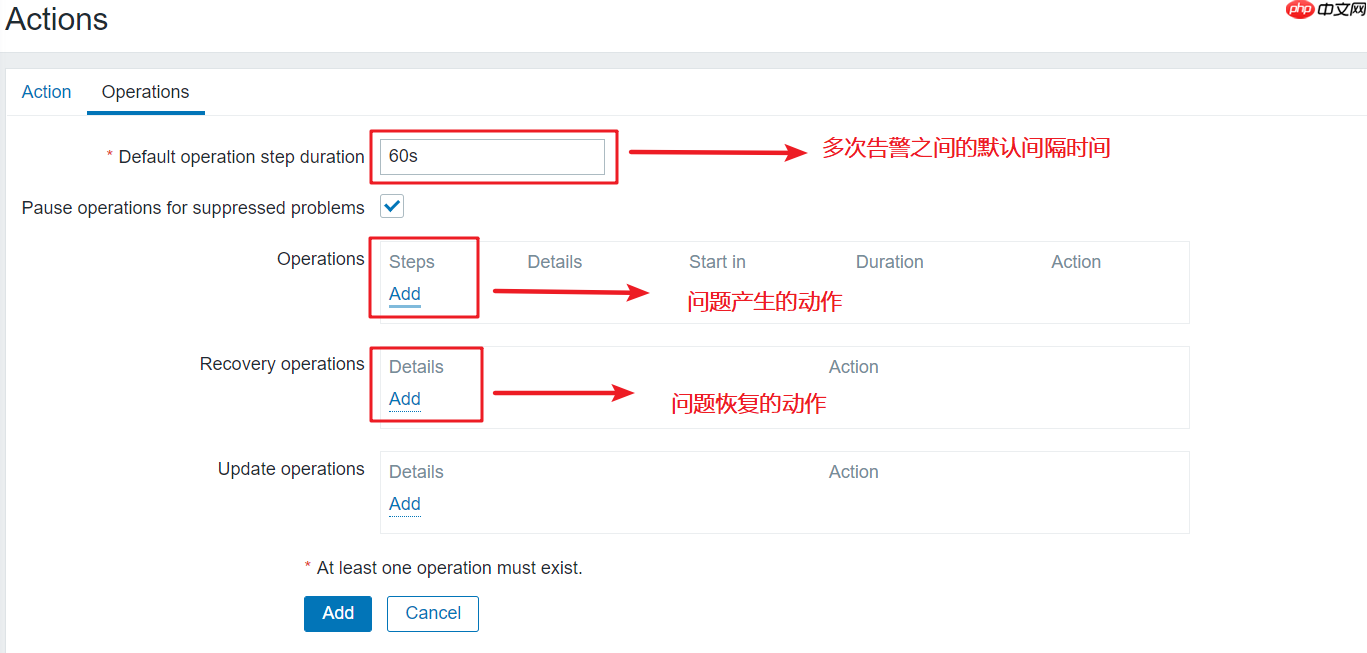This screenshot has width=1367, height=653.
Task: Add an Update operations entry
Action: [x=404, y=504]
